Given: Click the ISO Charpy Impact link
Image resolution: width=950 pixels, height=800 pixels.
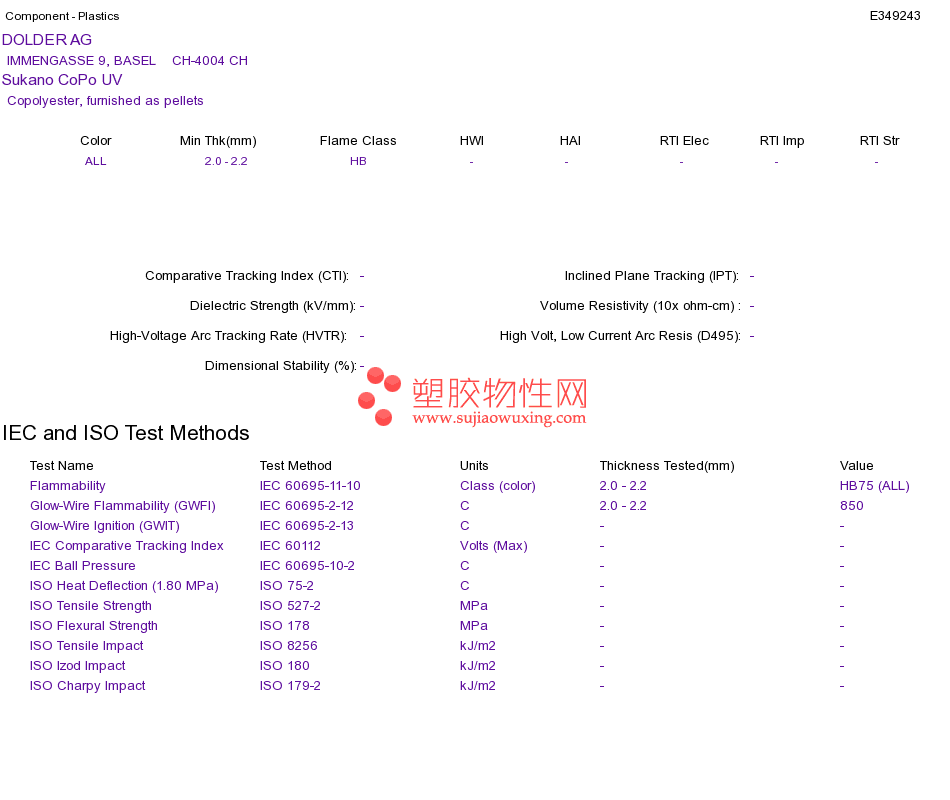Looking at the screenshot, I should tap(87, 685).
